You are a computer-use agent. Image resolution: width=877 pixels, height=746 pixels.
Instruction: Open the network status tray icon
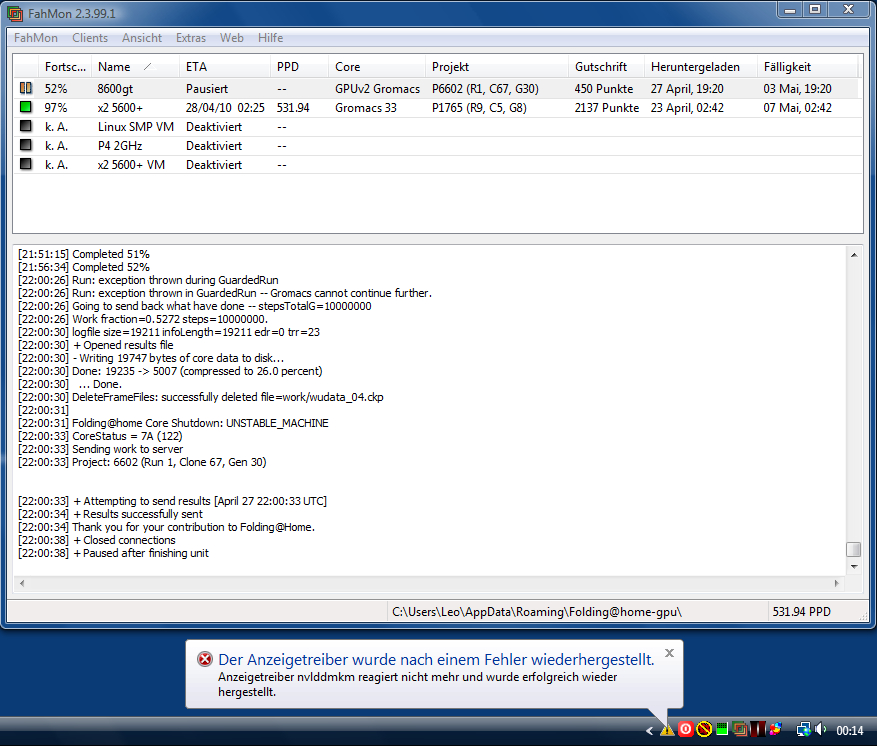pos(804,729)
